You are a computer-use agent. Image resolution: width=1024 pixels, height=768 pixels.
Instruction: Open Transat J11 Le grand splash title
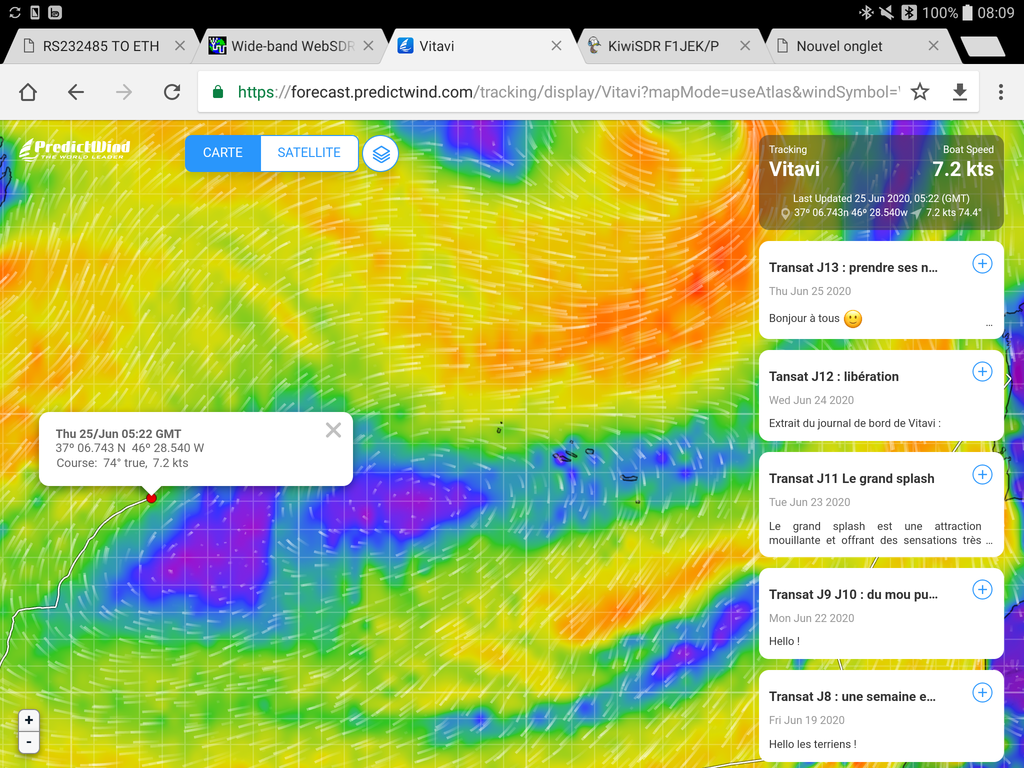(x=851, y=479)
